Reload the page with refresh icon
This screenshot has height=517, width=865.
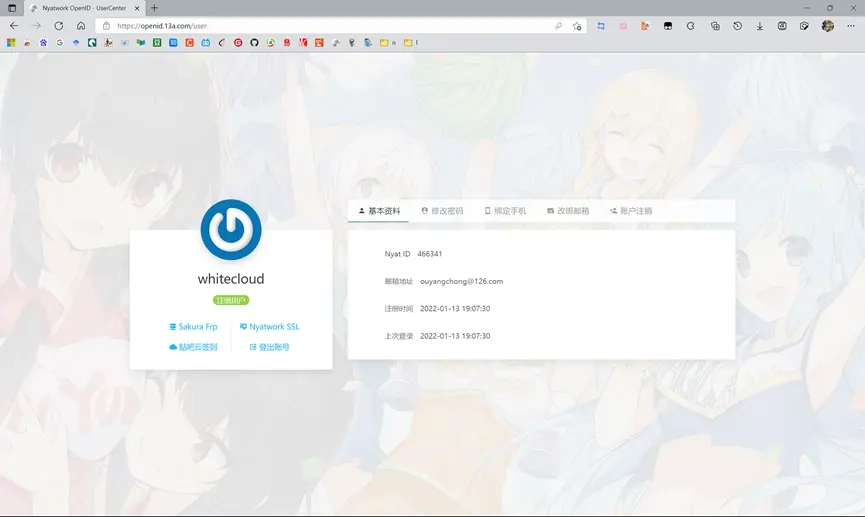coord(59,26)
